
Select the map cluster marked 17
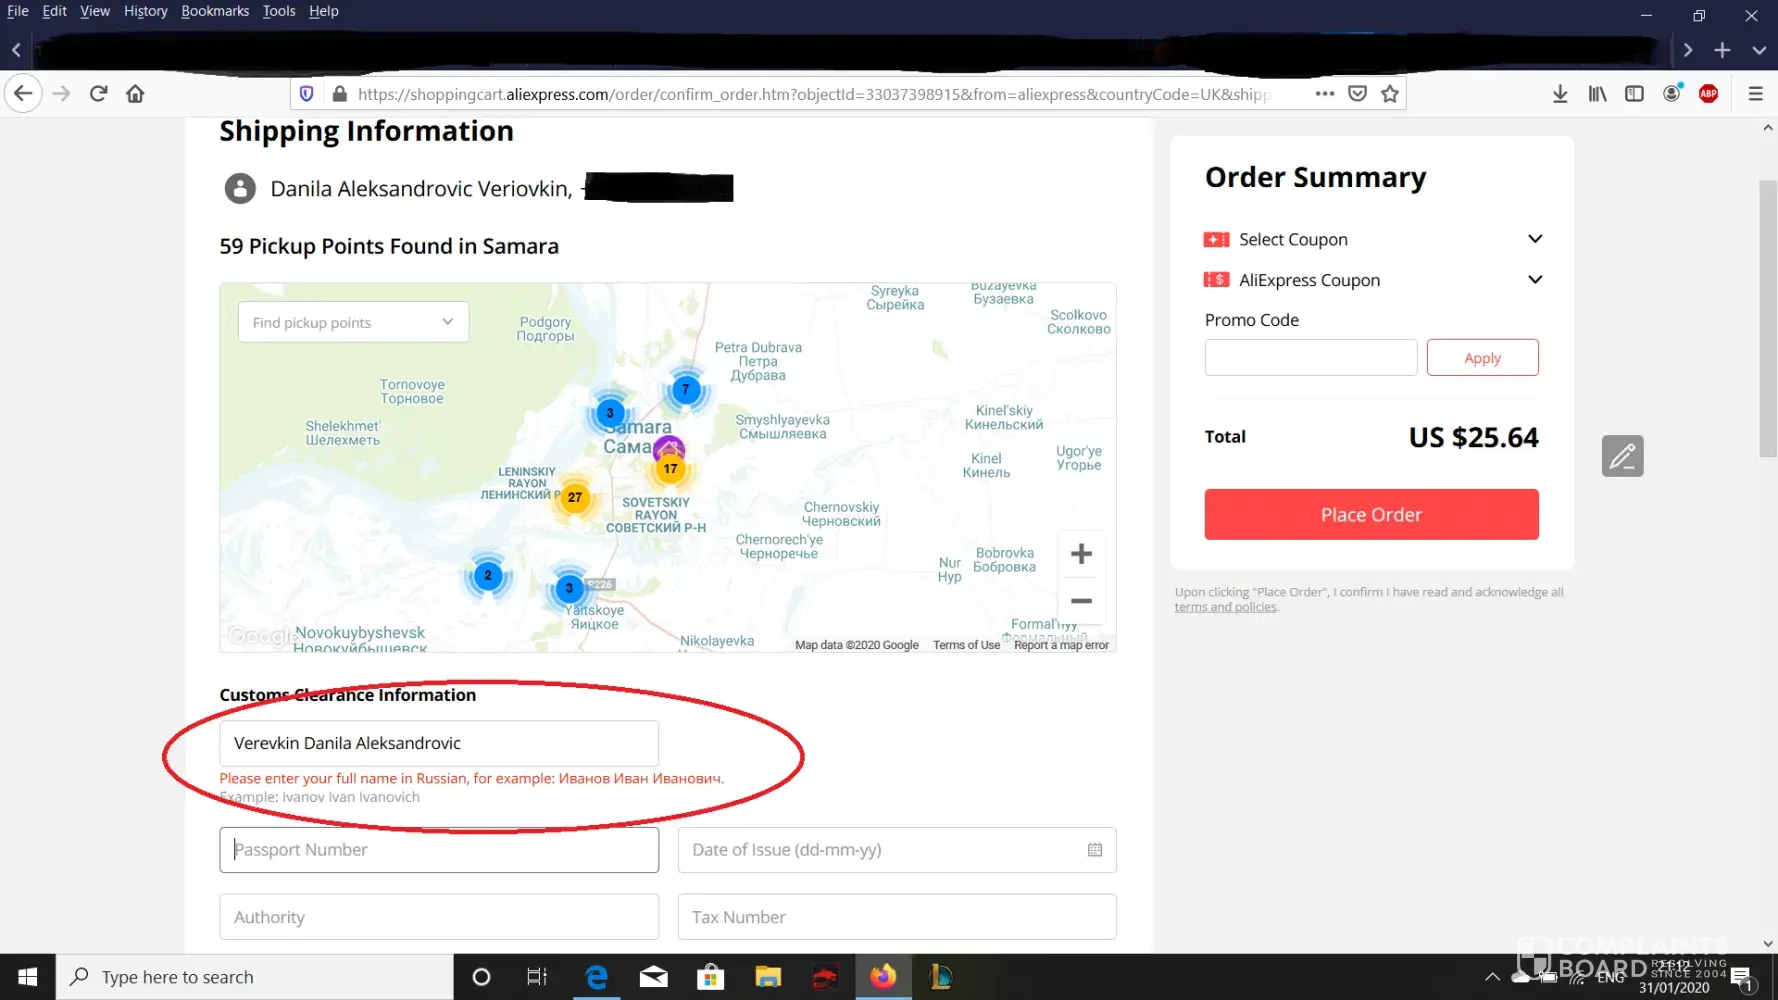pos(670,468)
